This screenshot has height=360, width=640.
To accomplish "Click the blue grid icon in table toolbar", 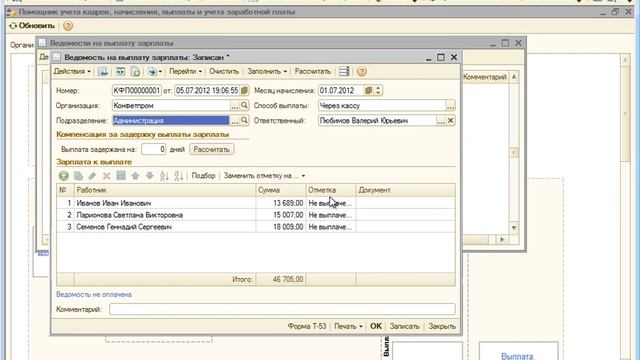I will [x=121, y=176].
